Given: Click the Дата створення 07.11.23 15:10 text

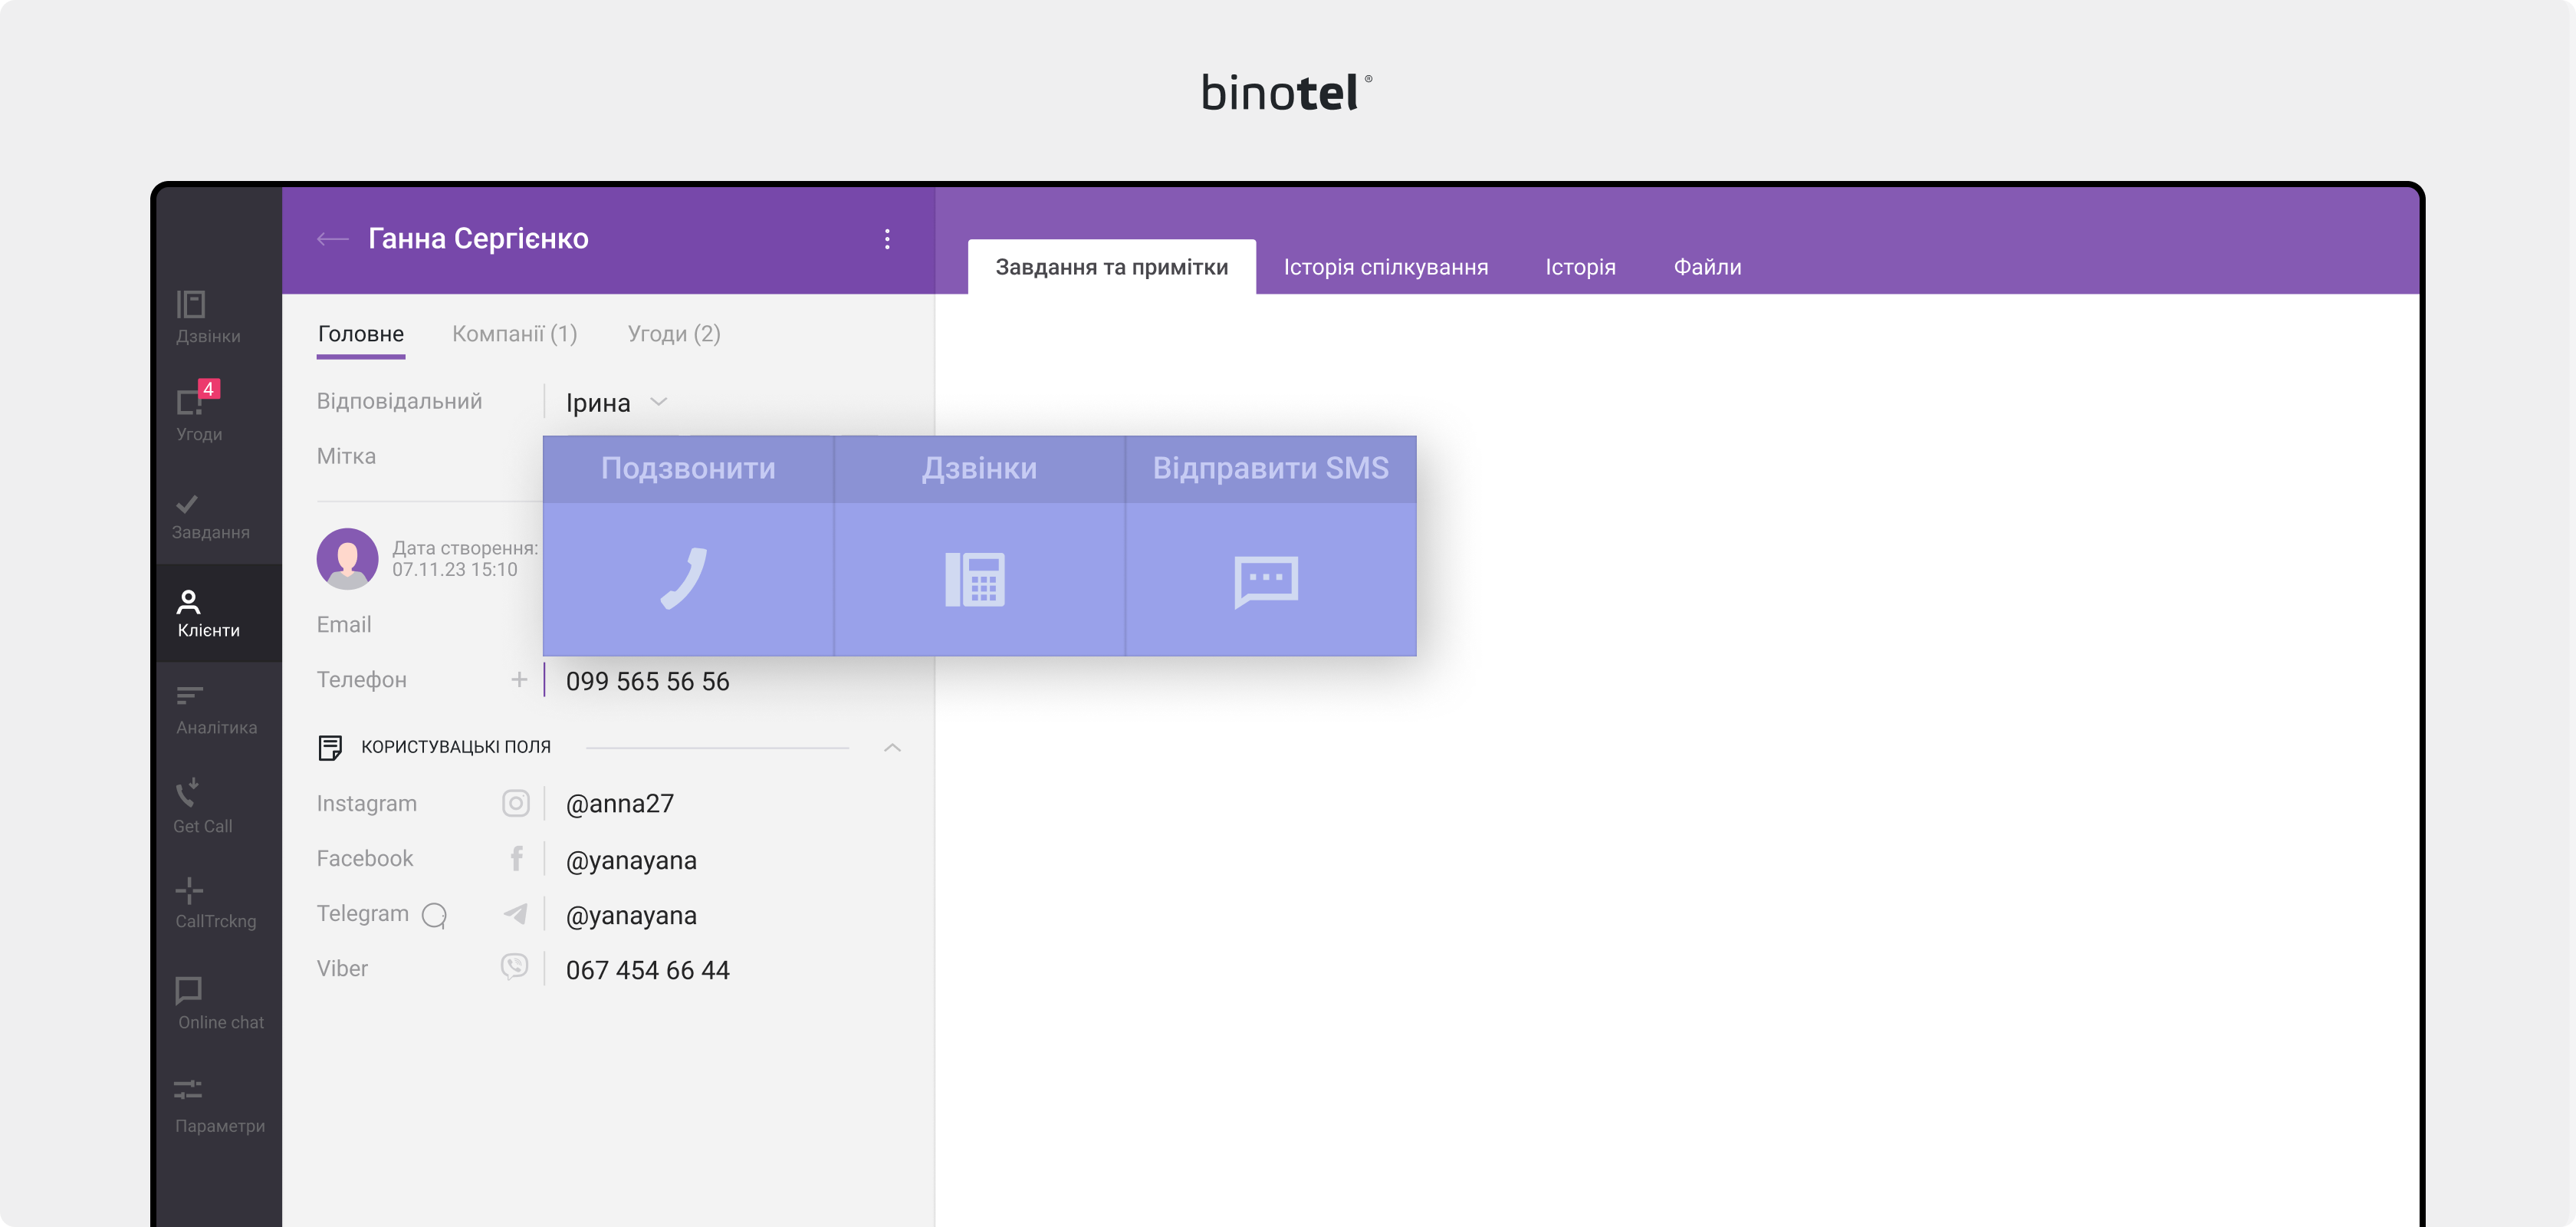Looking at the screenshot, I should pos(465,558).
